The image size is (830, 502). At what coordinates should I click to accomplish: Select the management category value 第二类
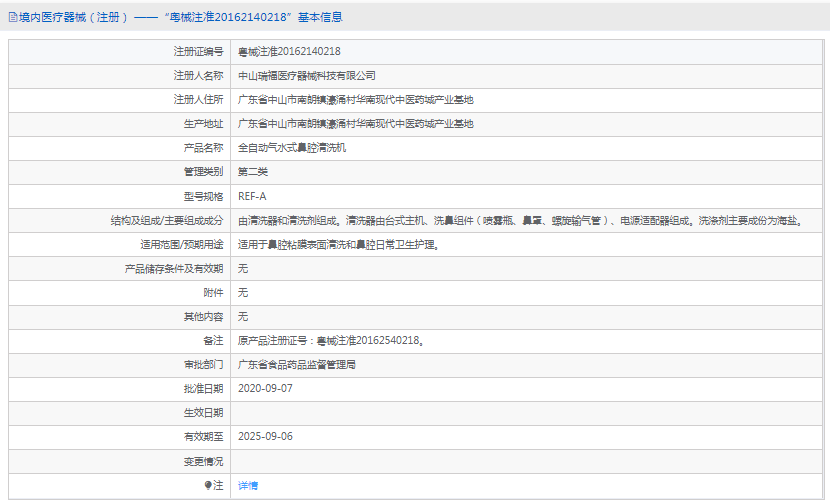tap(252, 172)
